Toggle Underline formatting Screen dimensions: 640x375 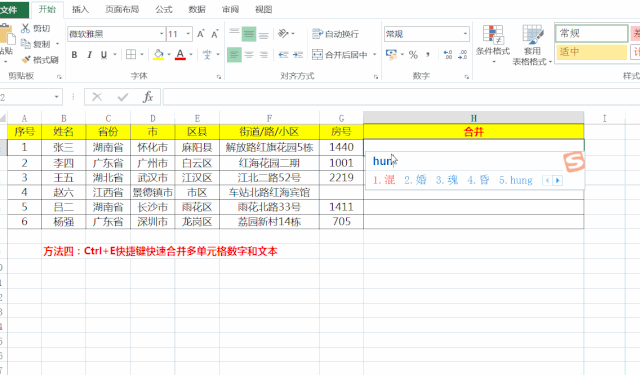[x=104, y=54]
